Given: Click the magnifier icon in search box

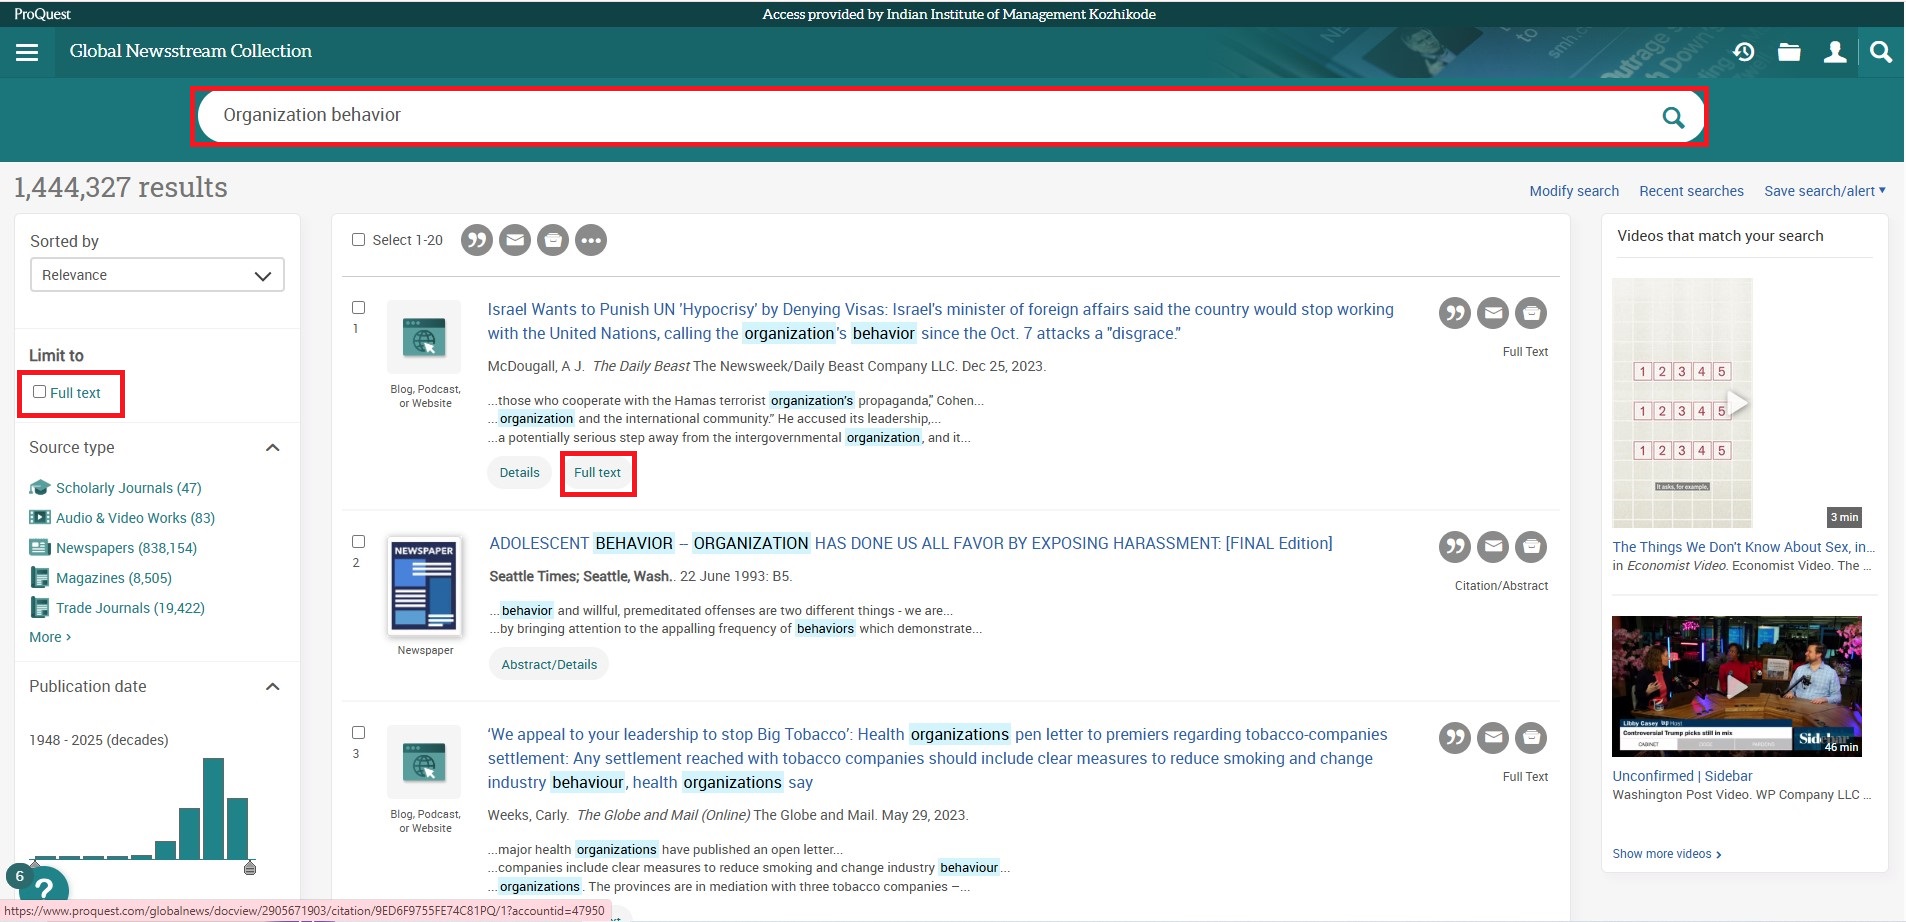Looking at the screenshot, I should [x=1673, y=117].
